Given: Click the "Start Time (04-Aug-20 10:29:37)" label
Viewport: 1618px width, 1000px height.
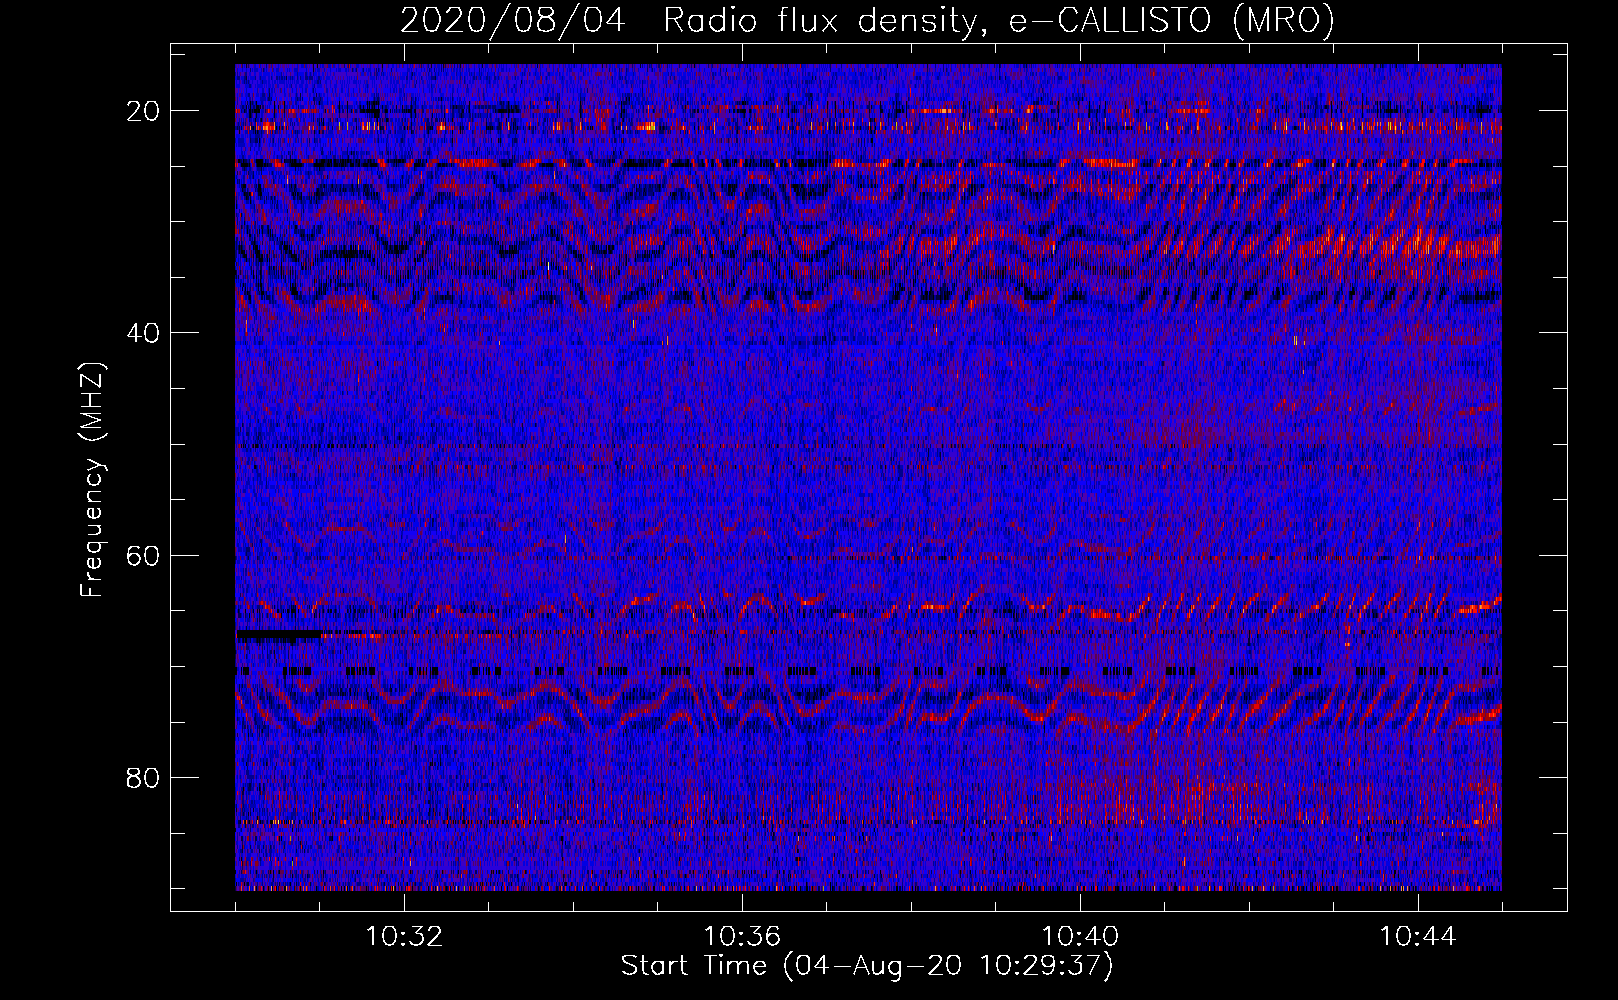Looking at the screenshot, I should (867, 966).
